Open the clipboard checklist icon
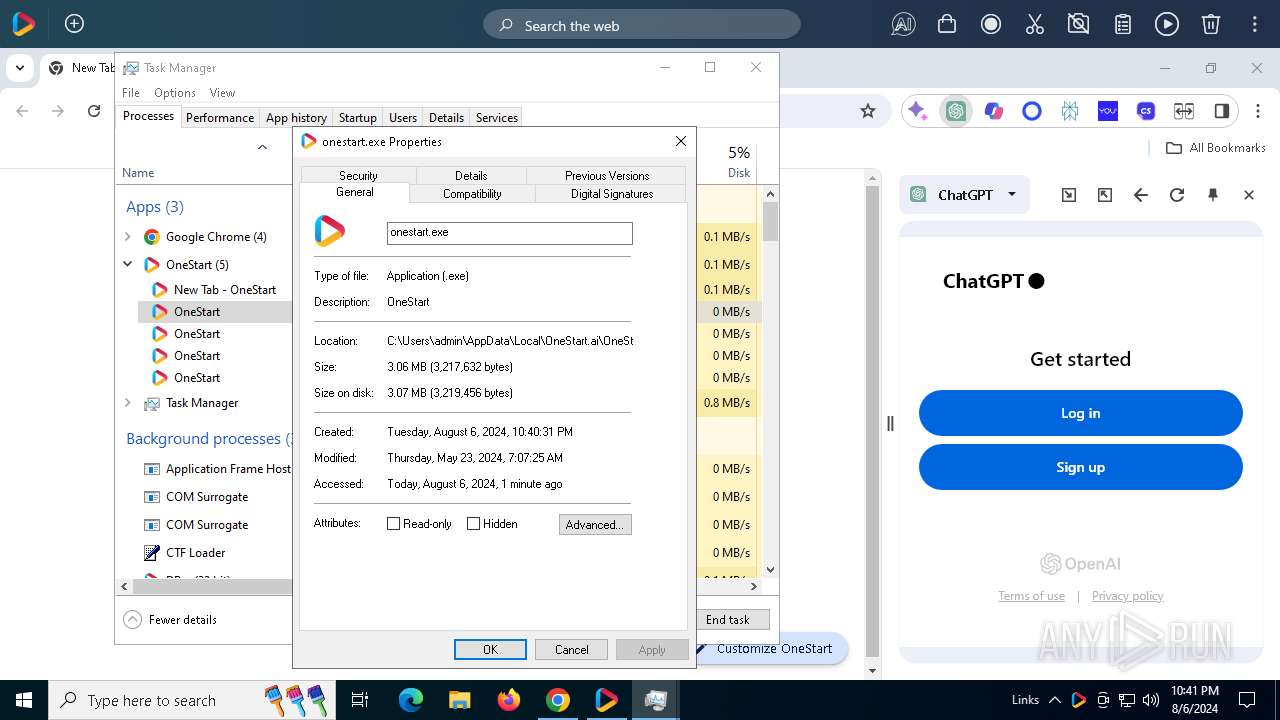The width and height of the screenshot is (1280, 720). [x=1123, y=25]
